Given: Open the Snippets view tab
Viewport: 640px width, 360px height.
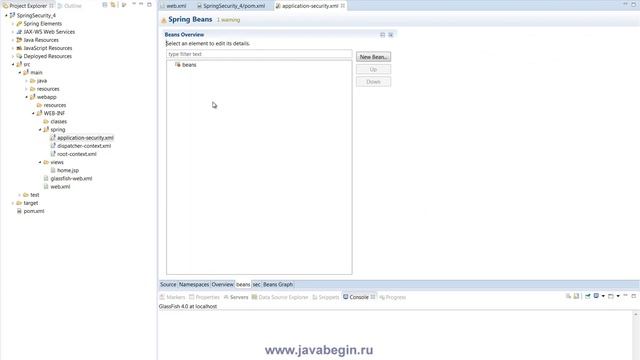Looking at the screenshot, I should [x=326, y=297].
